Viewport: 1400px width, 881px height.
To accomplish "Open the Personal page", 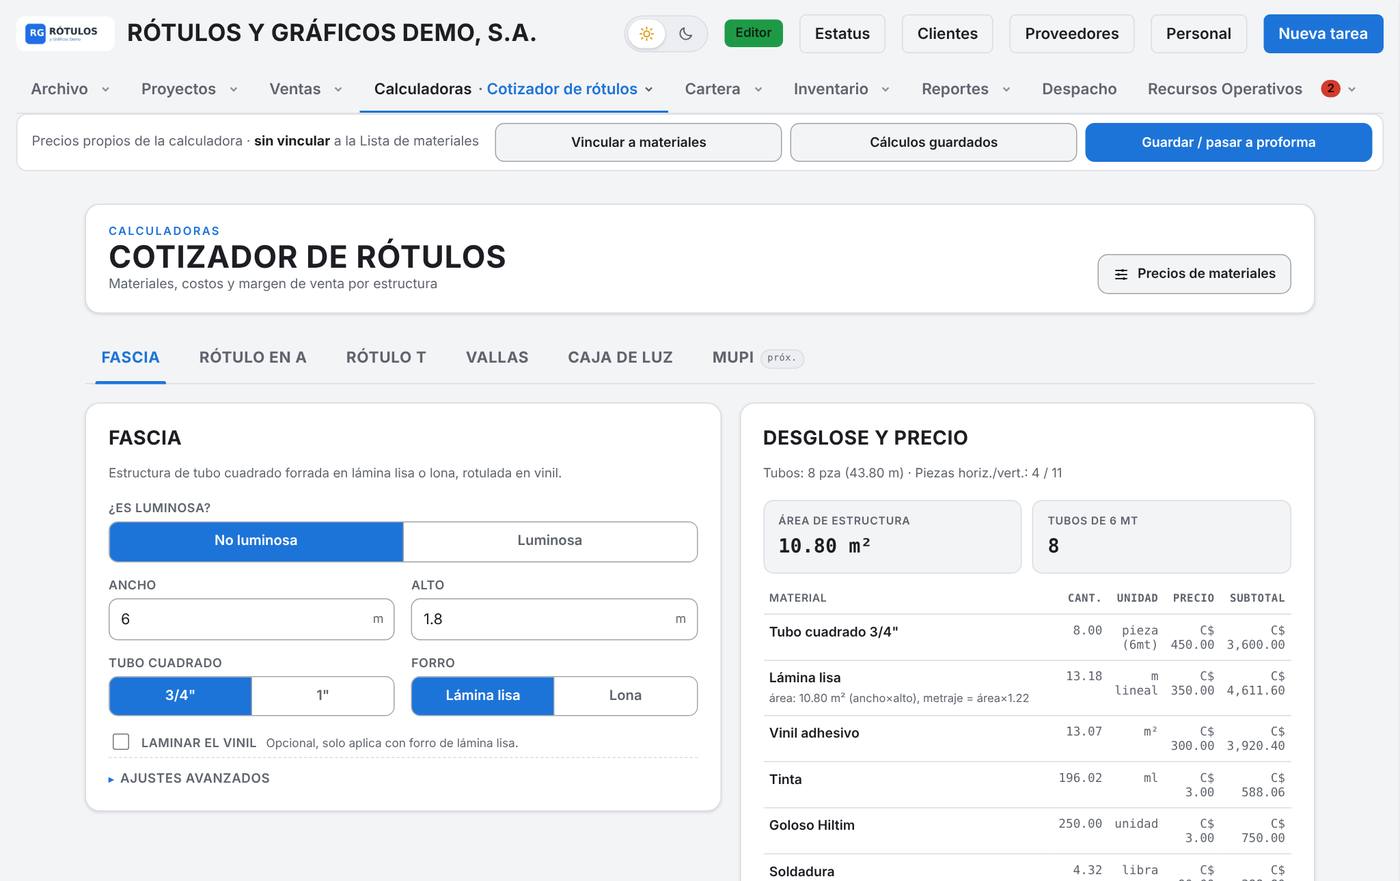I will pos(1198,34).
